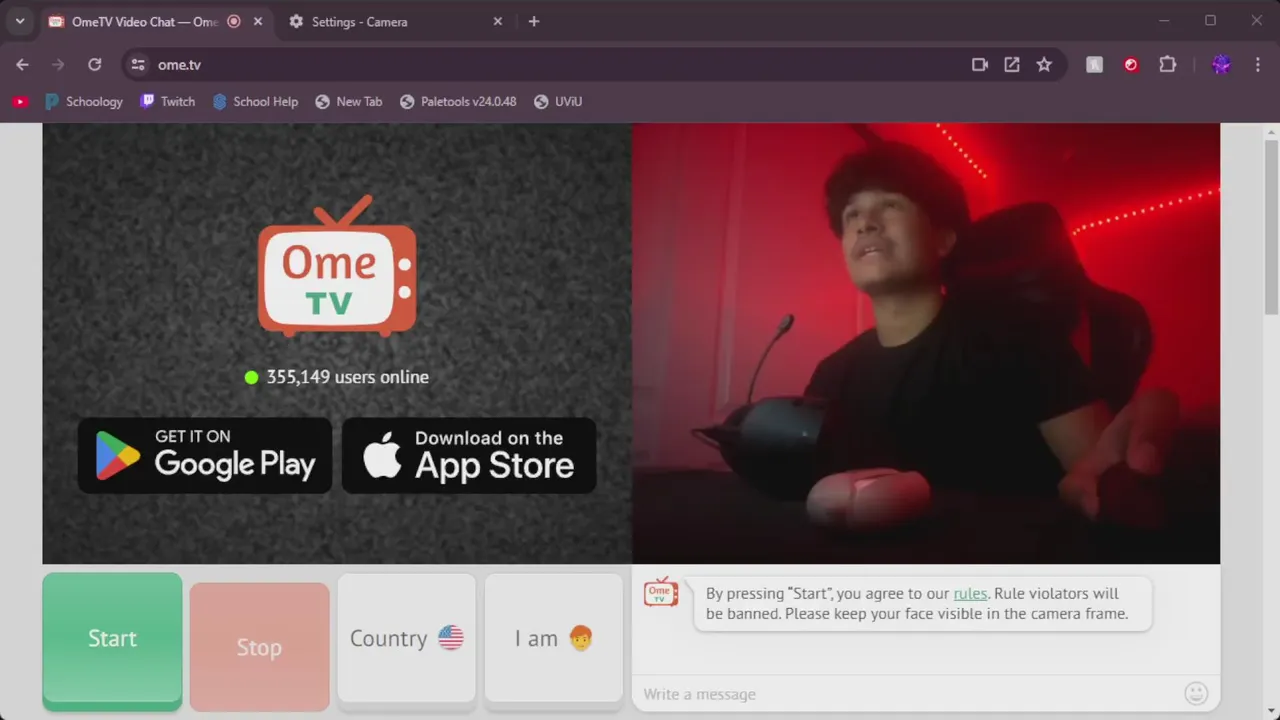This screenshot has width=1280, height=720.
Task: Switch to the Settings - Camera tab
Action: tap(396, 21)
